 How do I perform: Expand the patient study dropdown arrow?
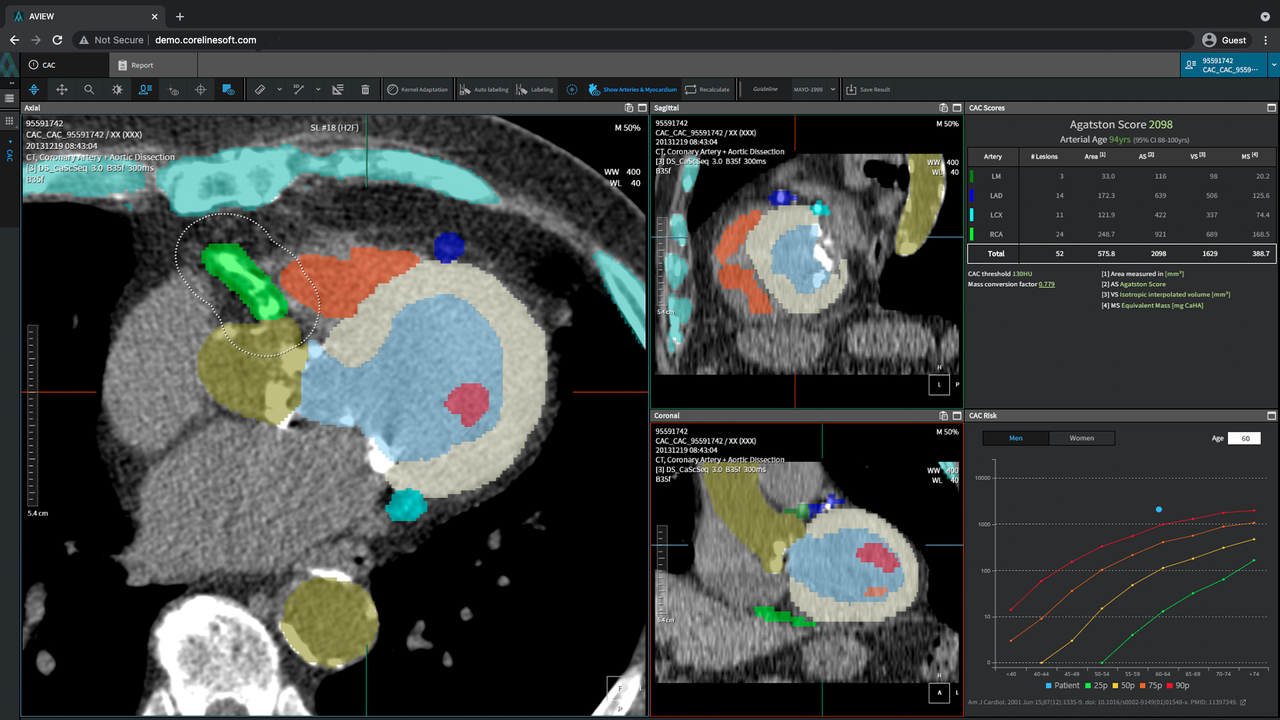[x=1273, y=65]
